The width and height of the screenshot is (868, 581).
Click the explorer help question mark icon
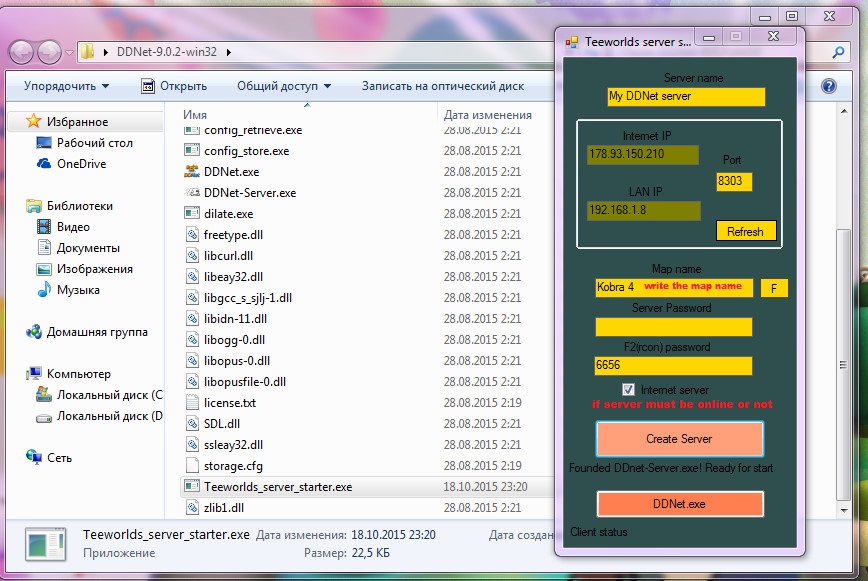[828, 86]
